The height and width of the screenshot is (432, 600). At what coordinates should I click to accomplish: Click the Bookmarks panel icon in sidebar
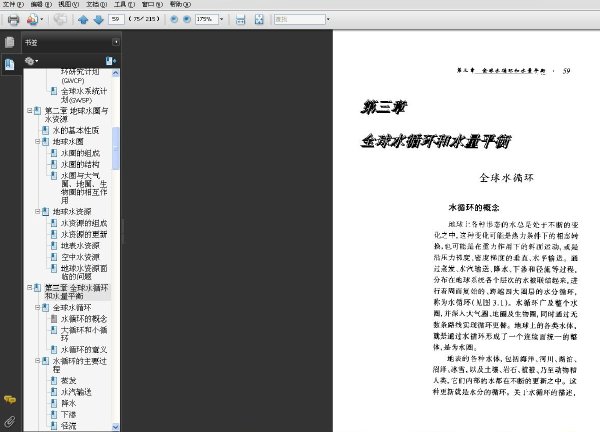pos(10,64)
